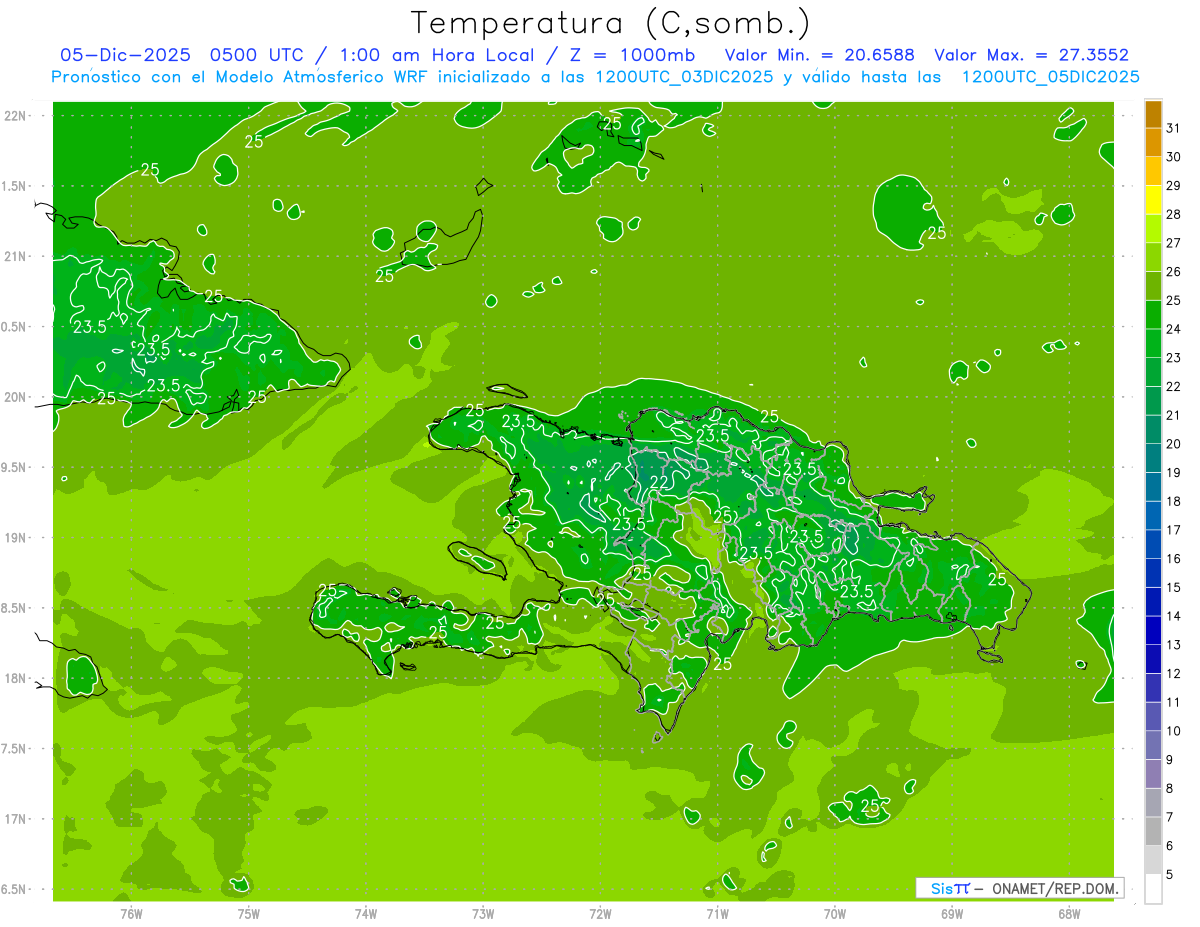This screenshot has height=927, width=1200.
Task: Click the longitude axis label '76W'
Action: (131, 914)
